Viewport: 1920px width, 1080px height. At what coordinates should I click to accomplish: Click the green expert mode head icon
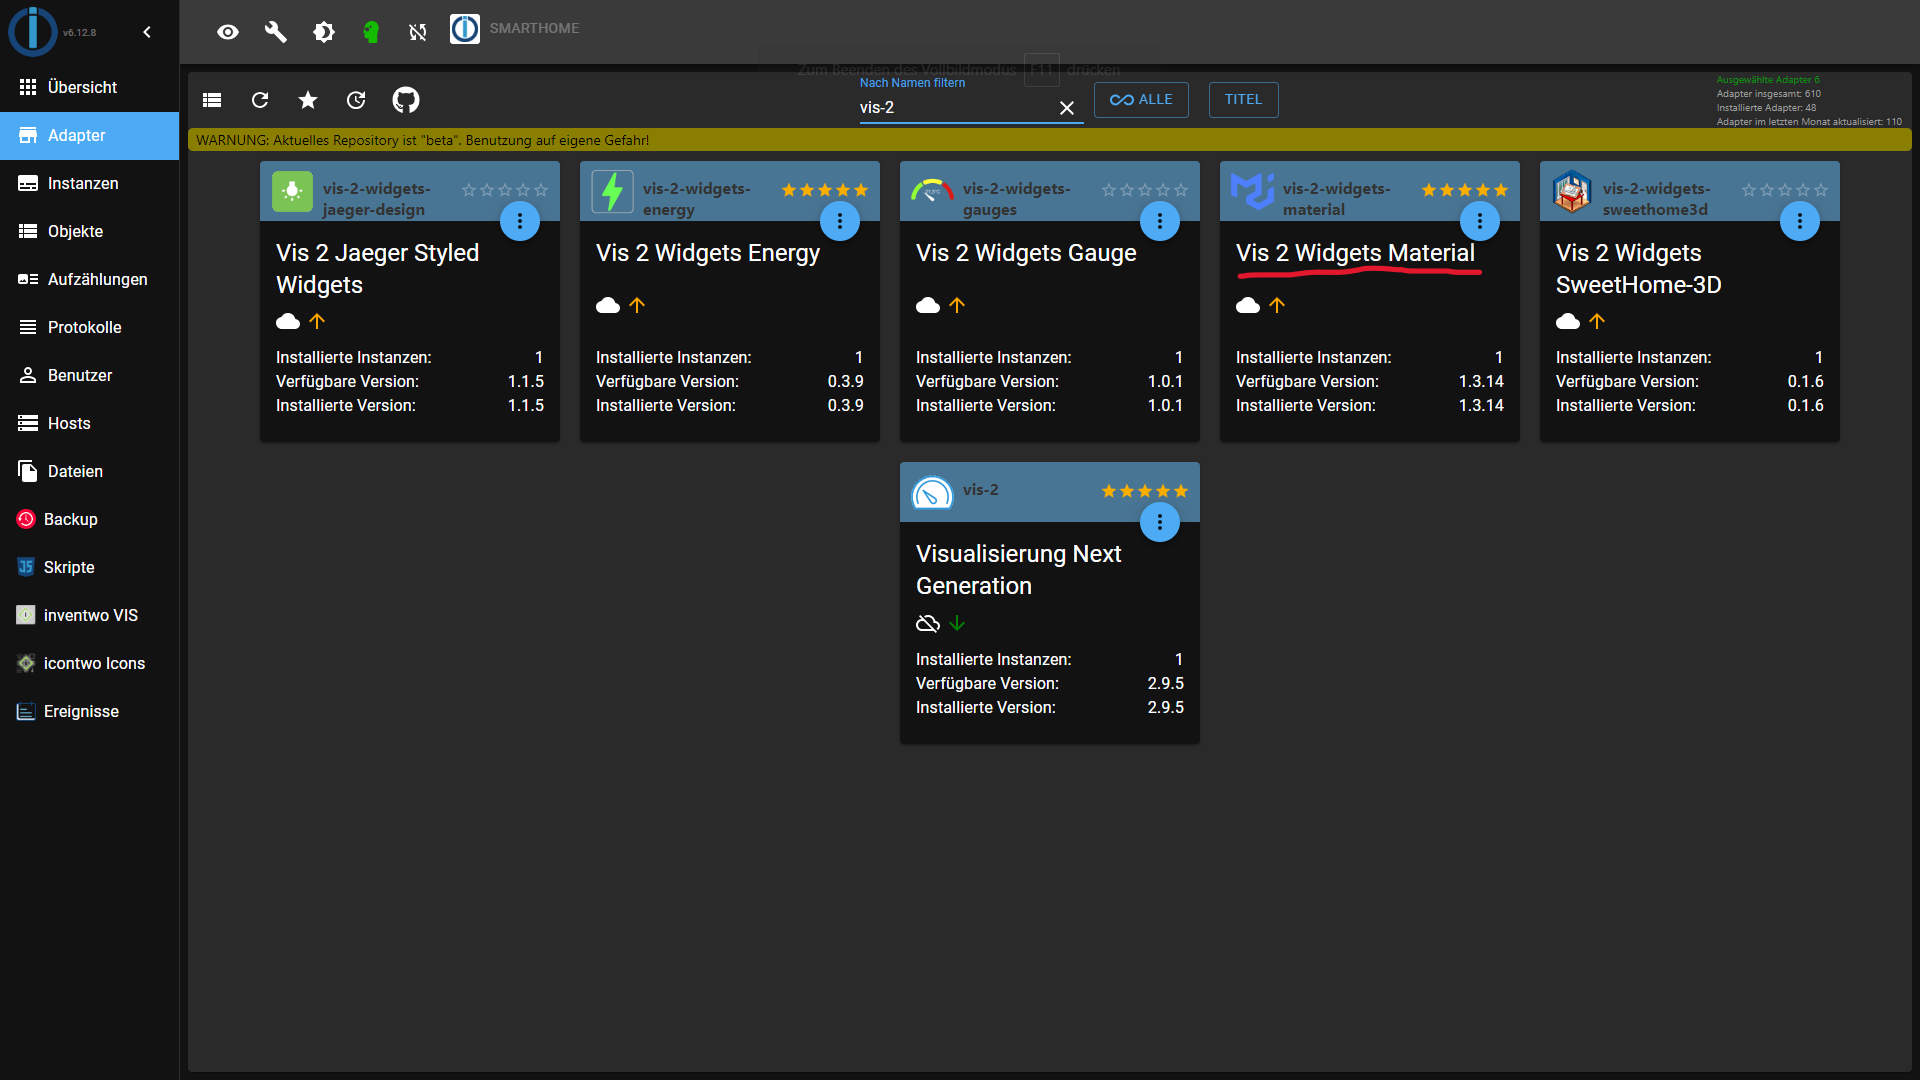(x=371, y=32)
